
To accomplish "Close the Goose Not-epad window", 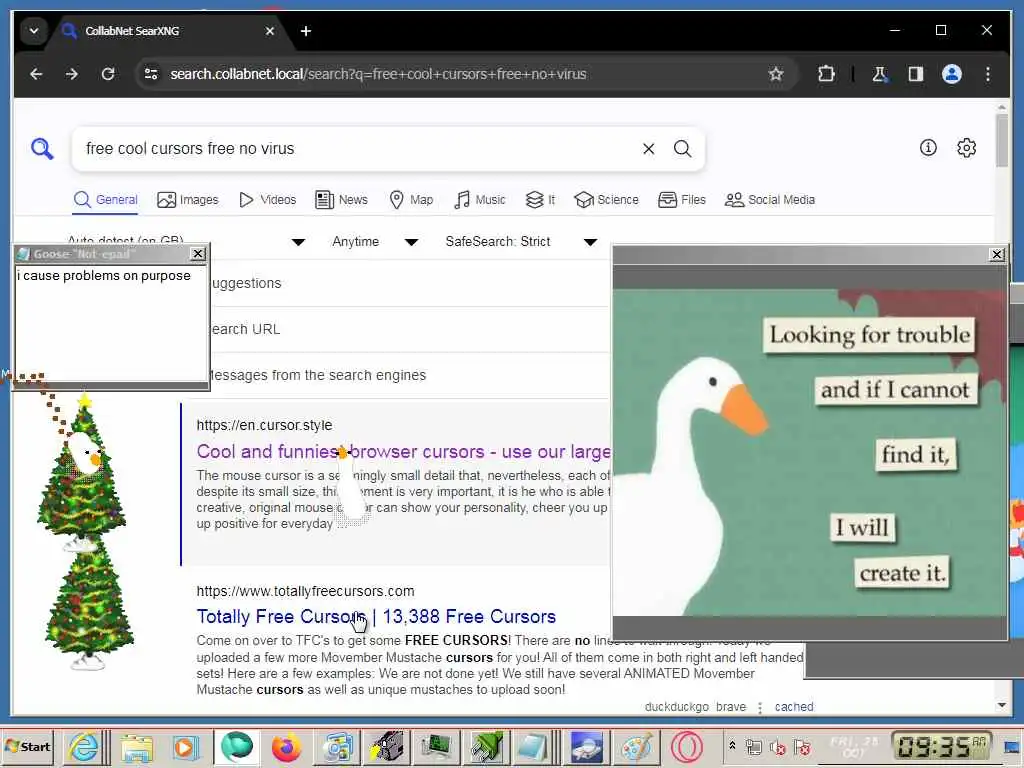I will (x=198, y=253).
